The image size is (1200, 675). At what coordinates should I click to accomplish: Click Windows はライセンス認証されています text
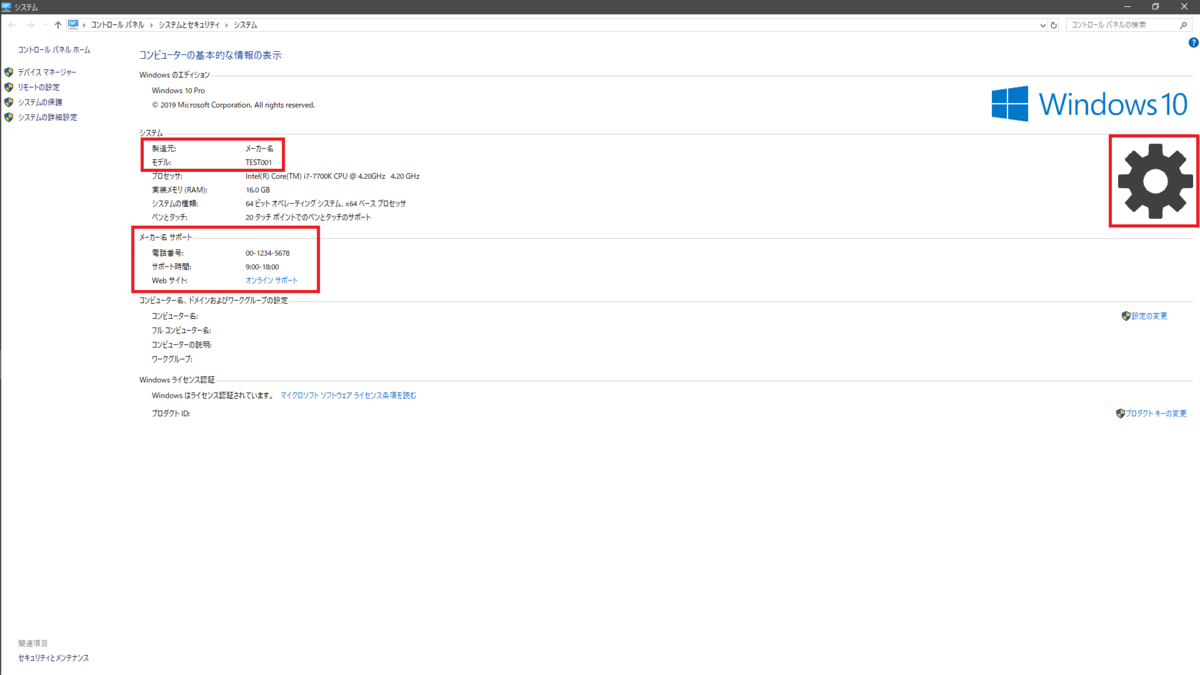(212, 396)
